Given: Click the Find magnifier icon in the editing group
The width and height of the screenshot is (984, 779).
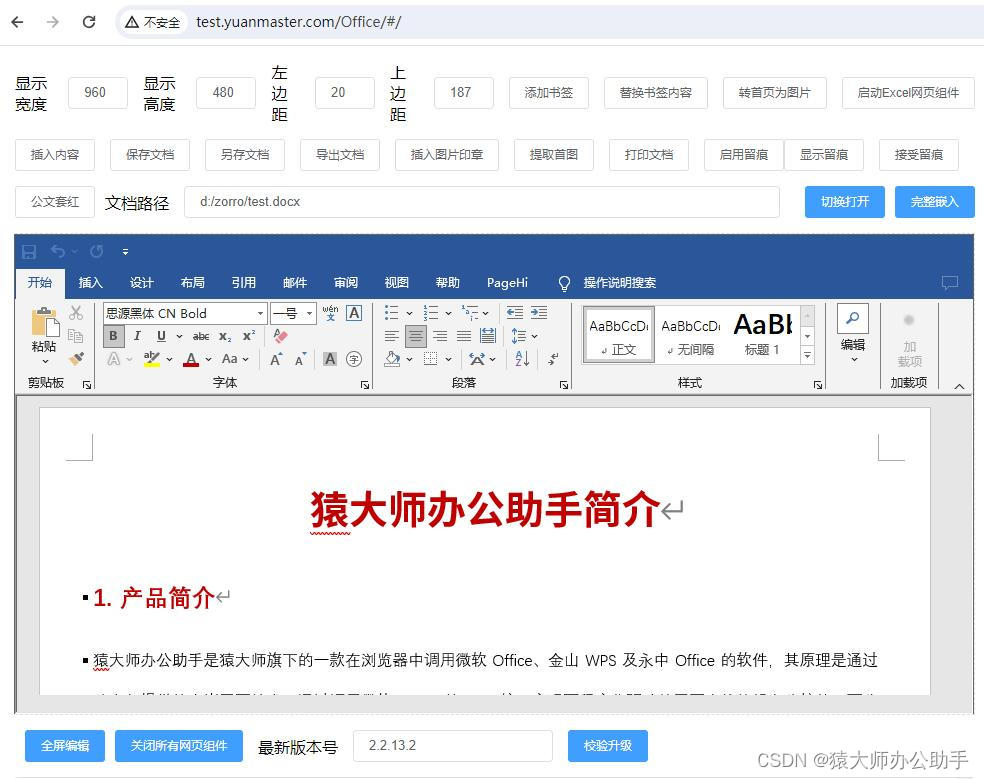Looking at the screenshot, I should click(x=853, y=319).
